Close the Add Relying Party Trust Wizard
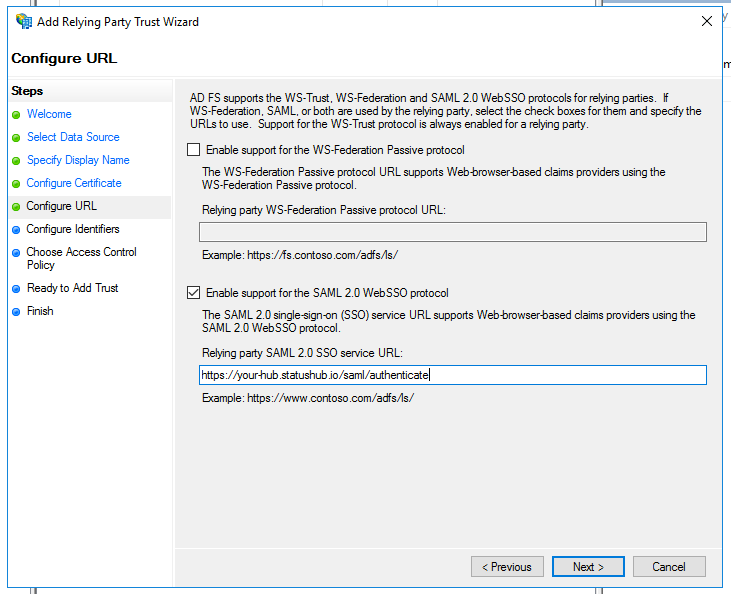 point(707,21)
